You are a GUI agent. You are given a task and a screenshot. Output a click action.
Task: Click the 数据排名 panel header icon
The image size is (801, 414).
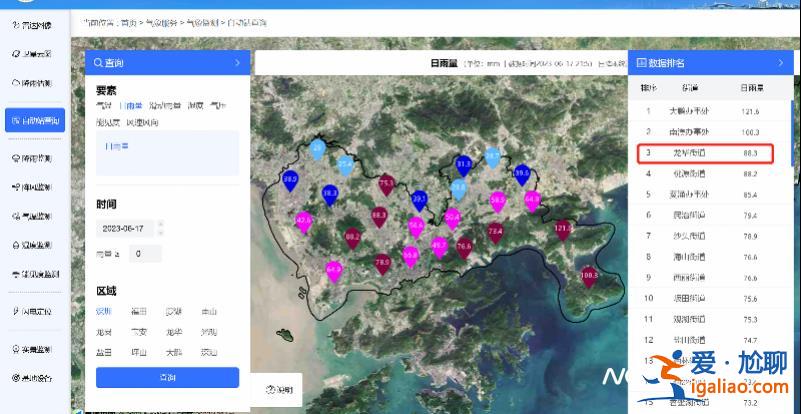click(x=641, y=63)
